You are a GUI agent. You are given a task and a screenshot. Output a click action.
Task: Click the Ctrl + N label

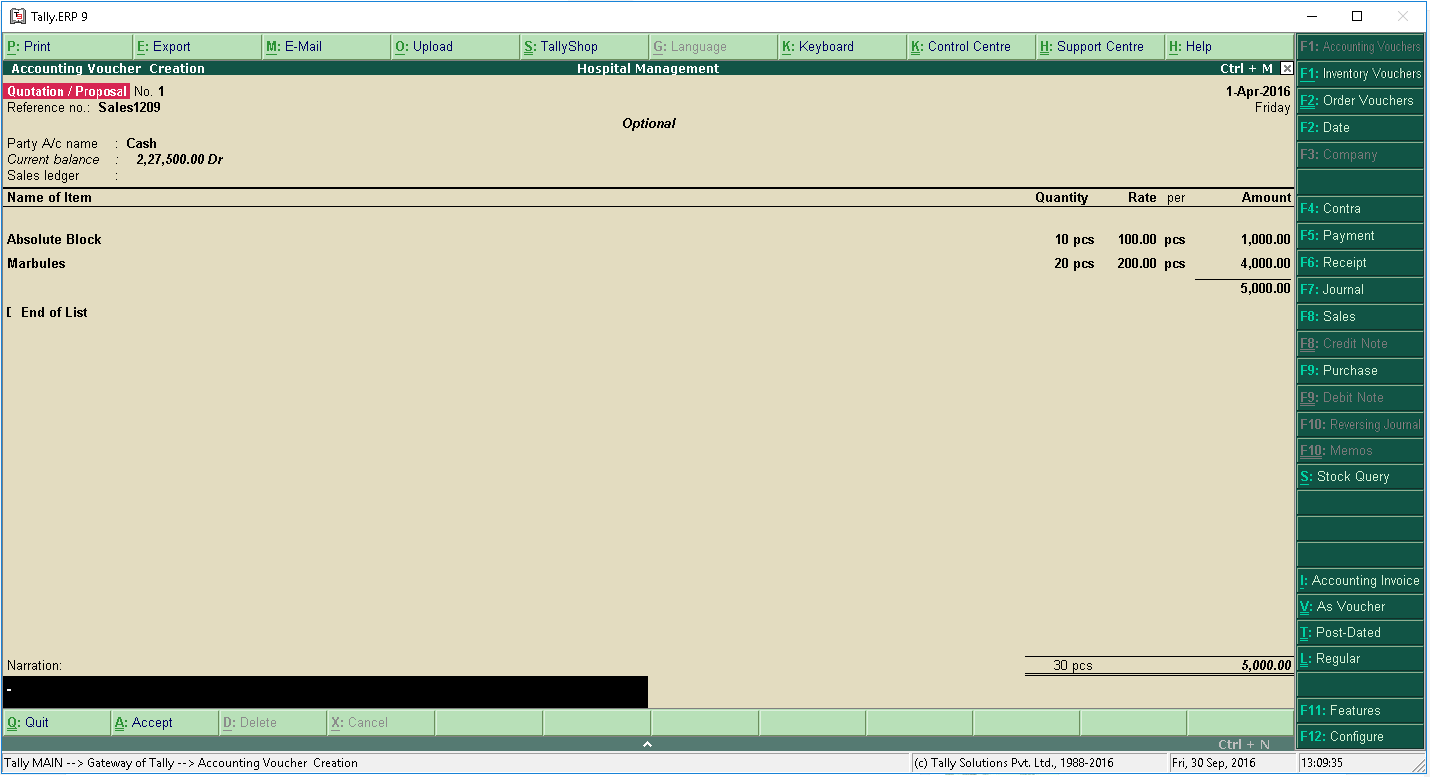coord(1244,745)
